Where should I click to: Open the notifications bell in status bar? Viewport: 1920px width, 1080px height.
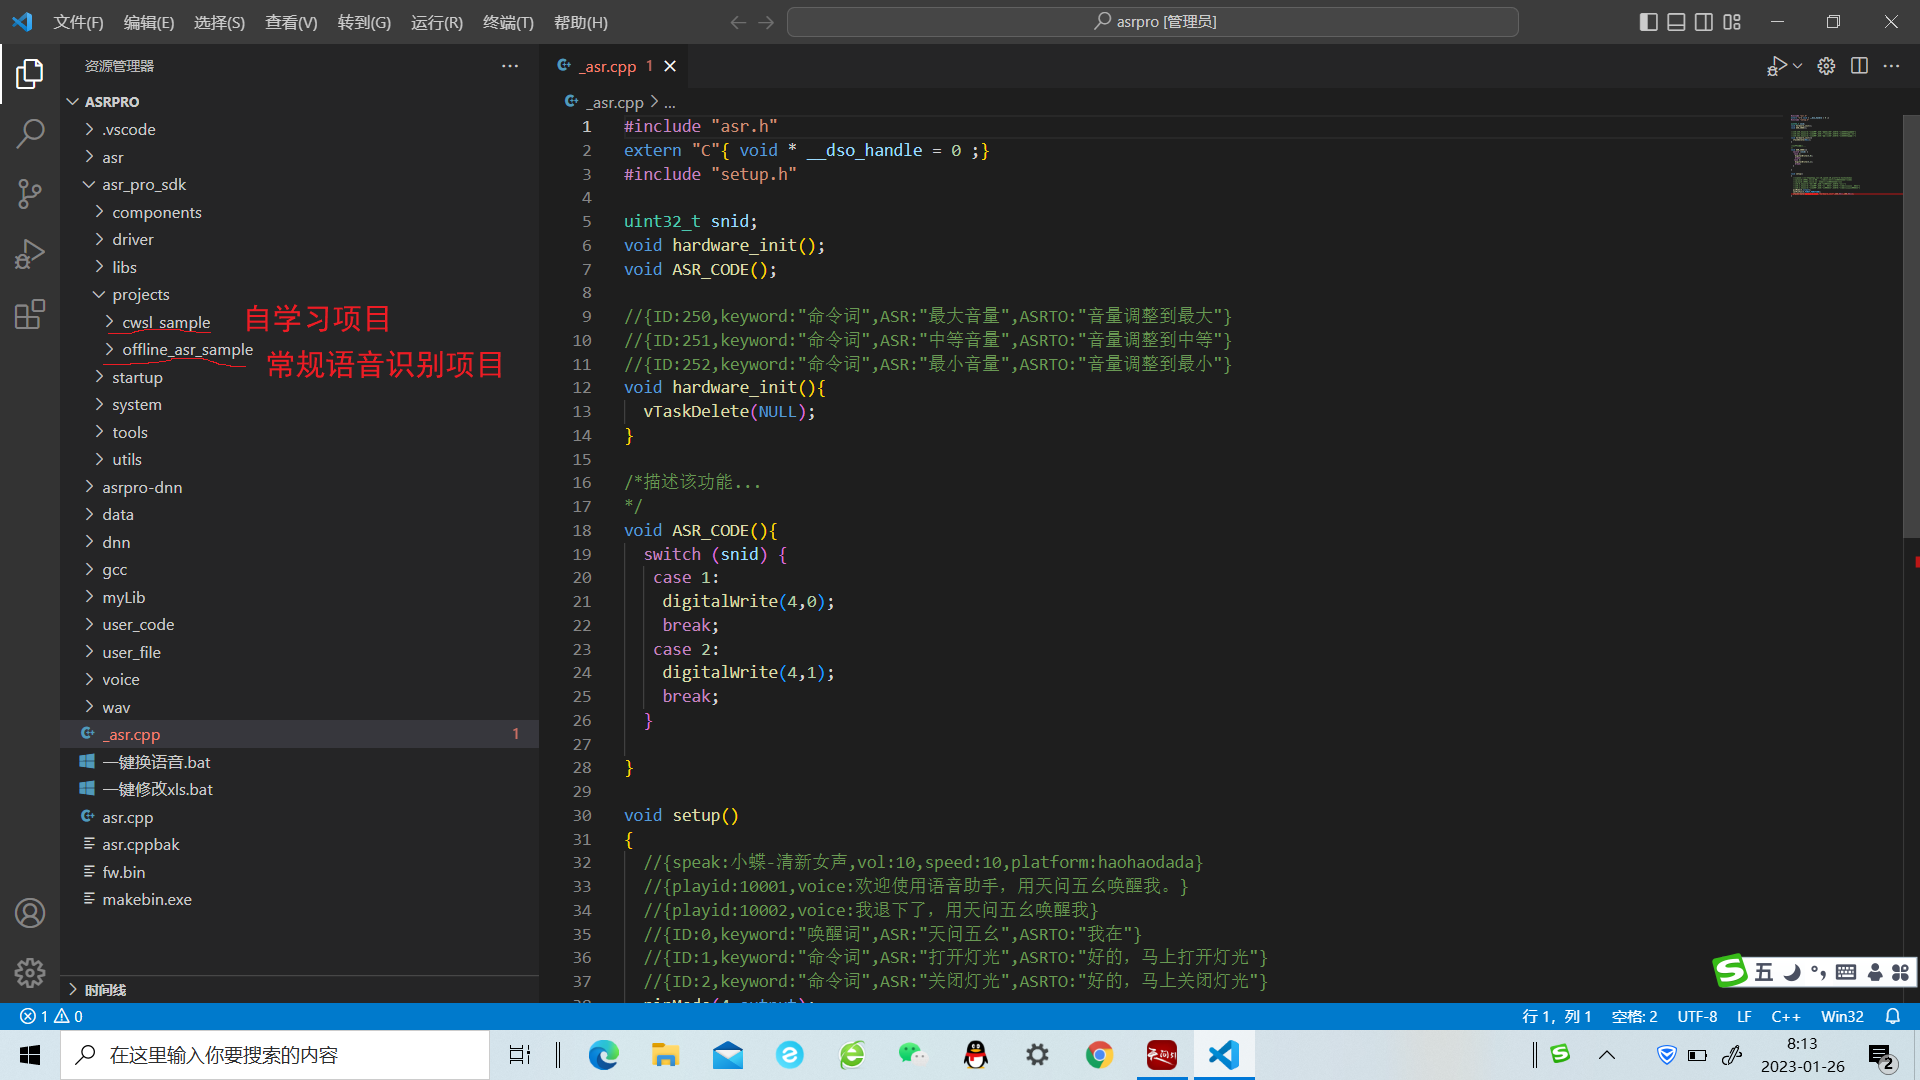(1892, 1016)
